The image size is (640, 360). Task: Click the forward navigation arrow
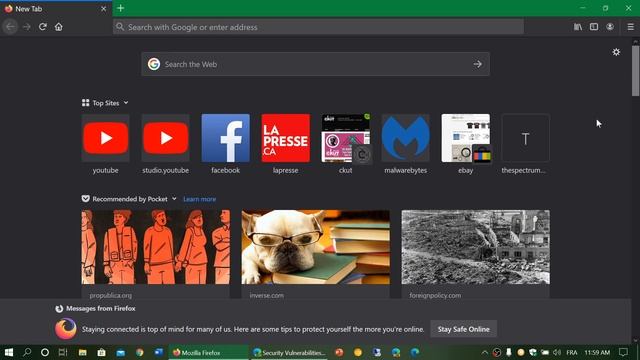[x=27, y=27]
